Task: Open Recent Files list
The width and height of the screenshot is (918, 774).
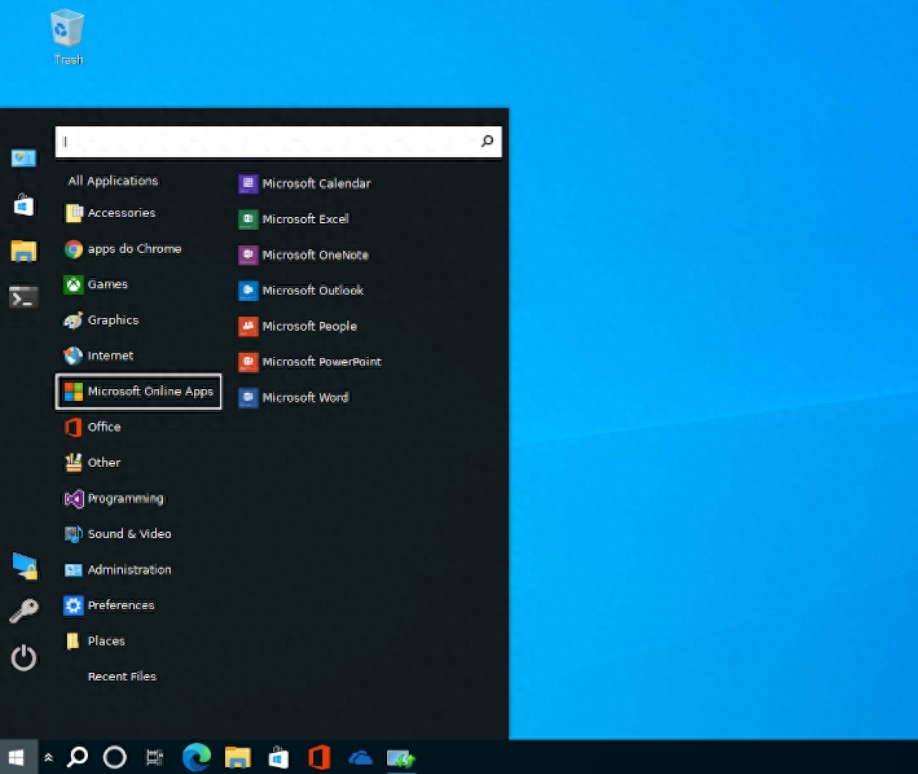Action: (121, 677)
